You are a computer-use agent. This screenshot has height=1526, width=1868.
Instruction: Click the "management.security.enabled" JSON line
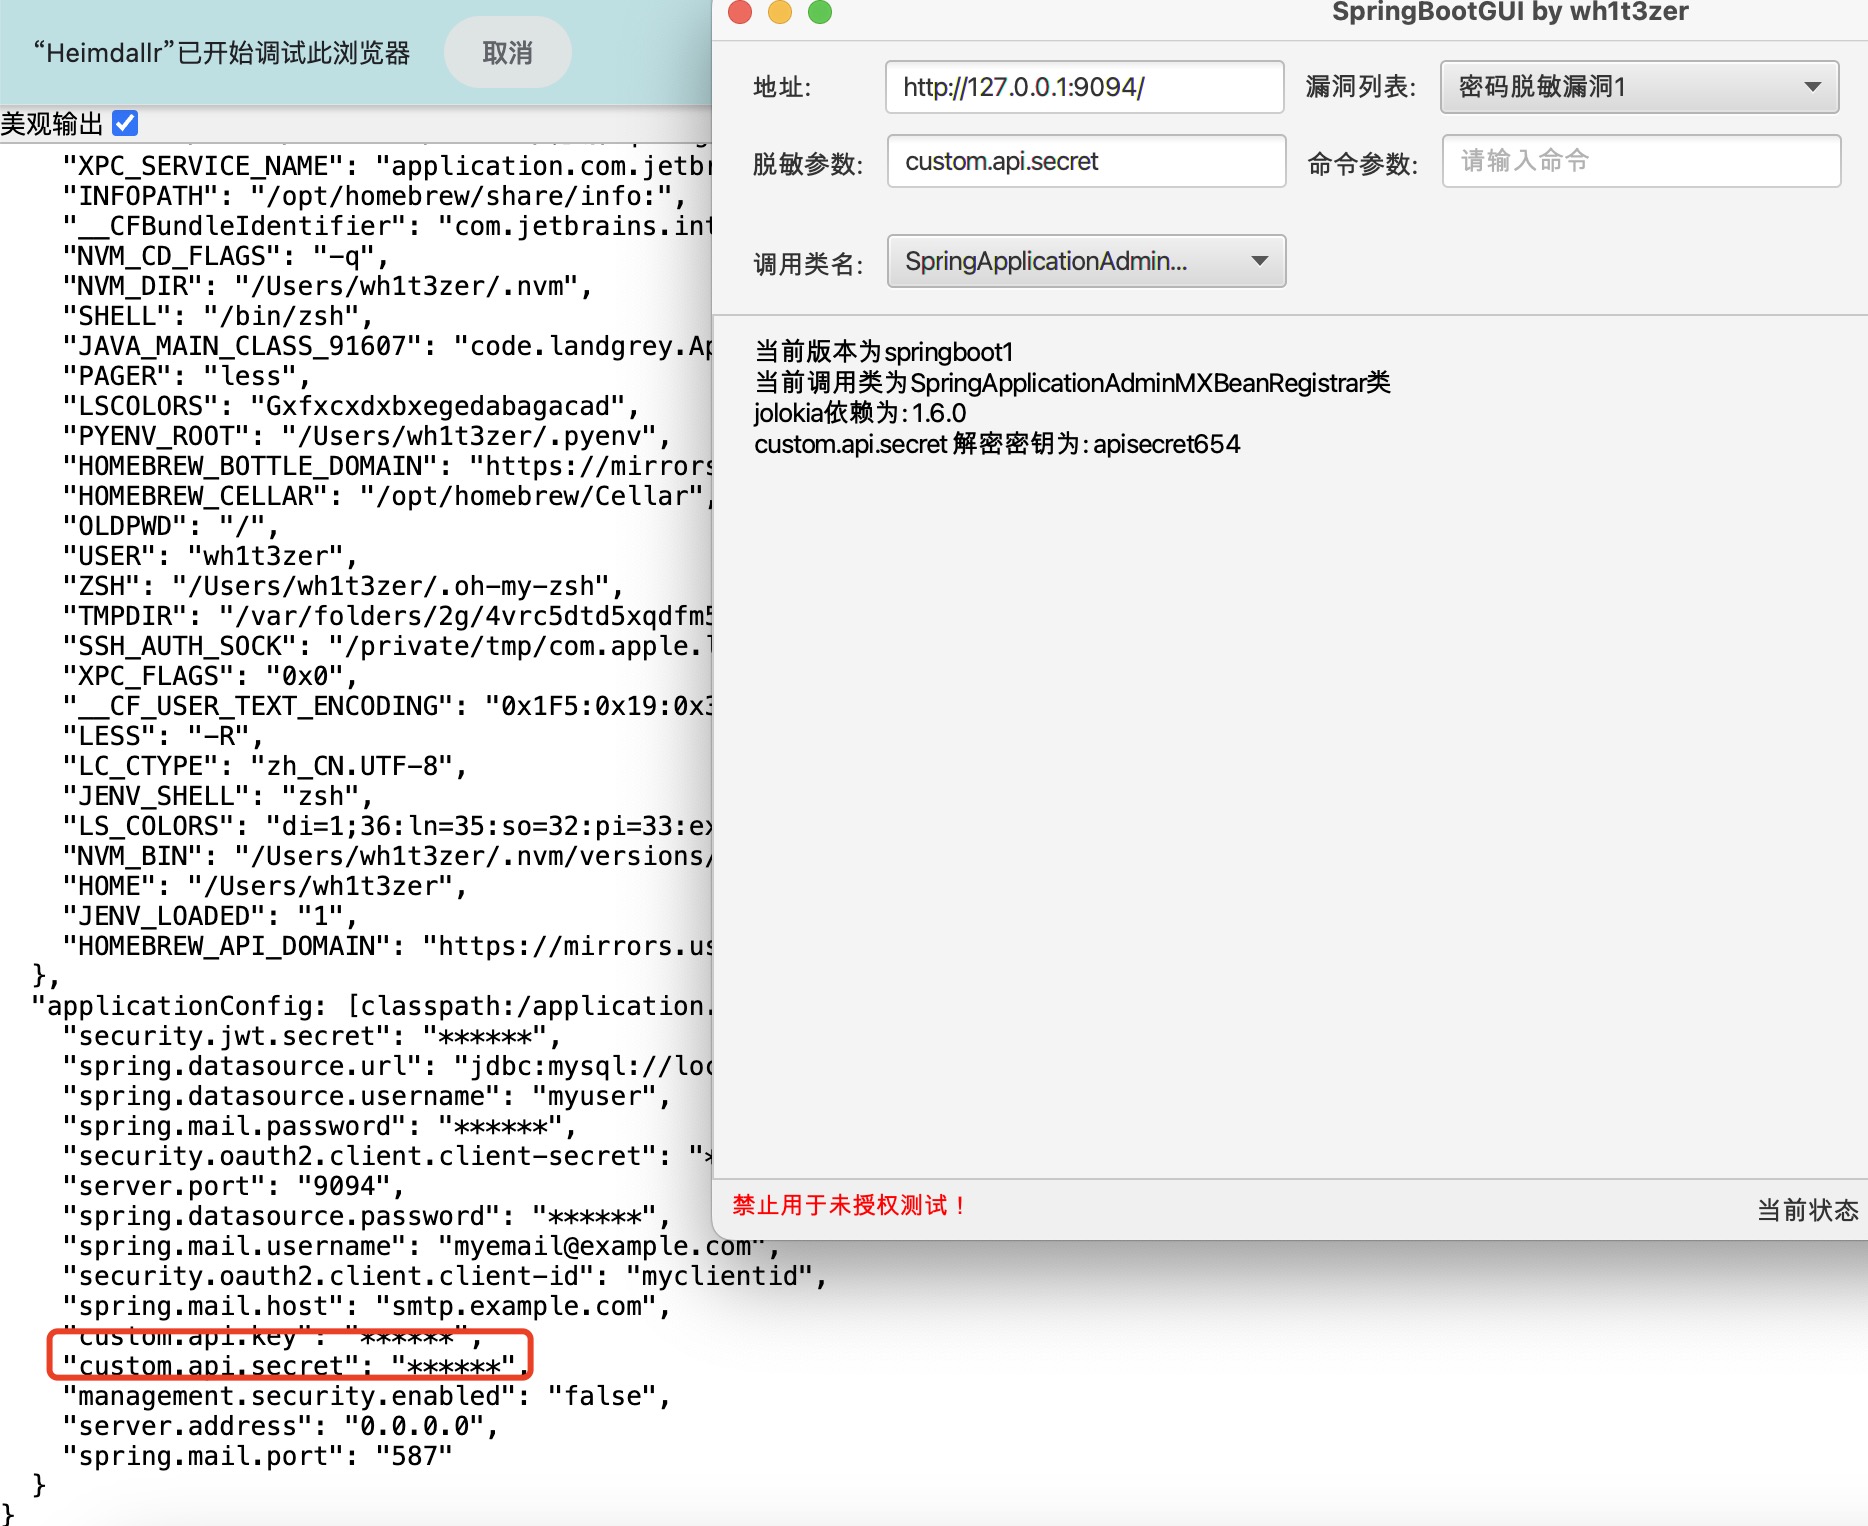pyautogui.click(x=367, y=1396)
